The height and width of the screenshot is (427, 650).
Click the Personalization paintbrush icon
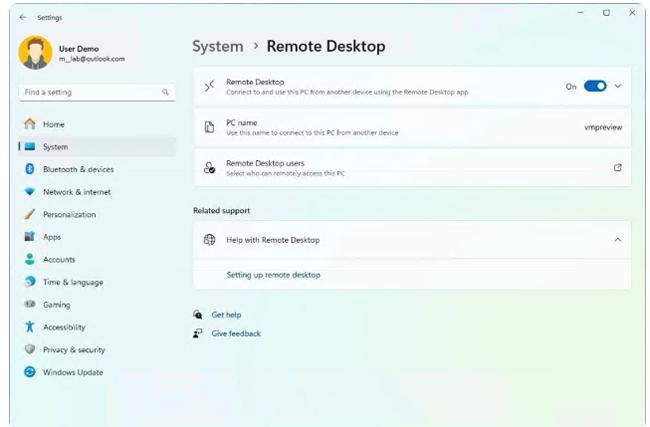click(x=30, y=214)
